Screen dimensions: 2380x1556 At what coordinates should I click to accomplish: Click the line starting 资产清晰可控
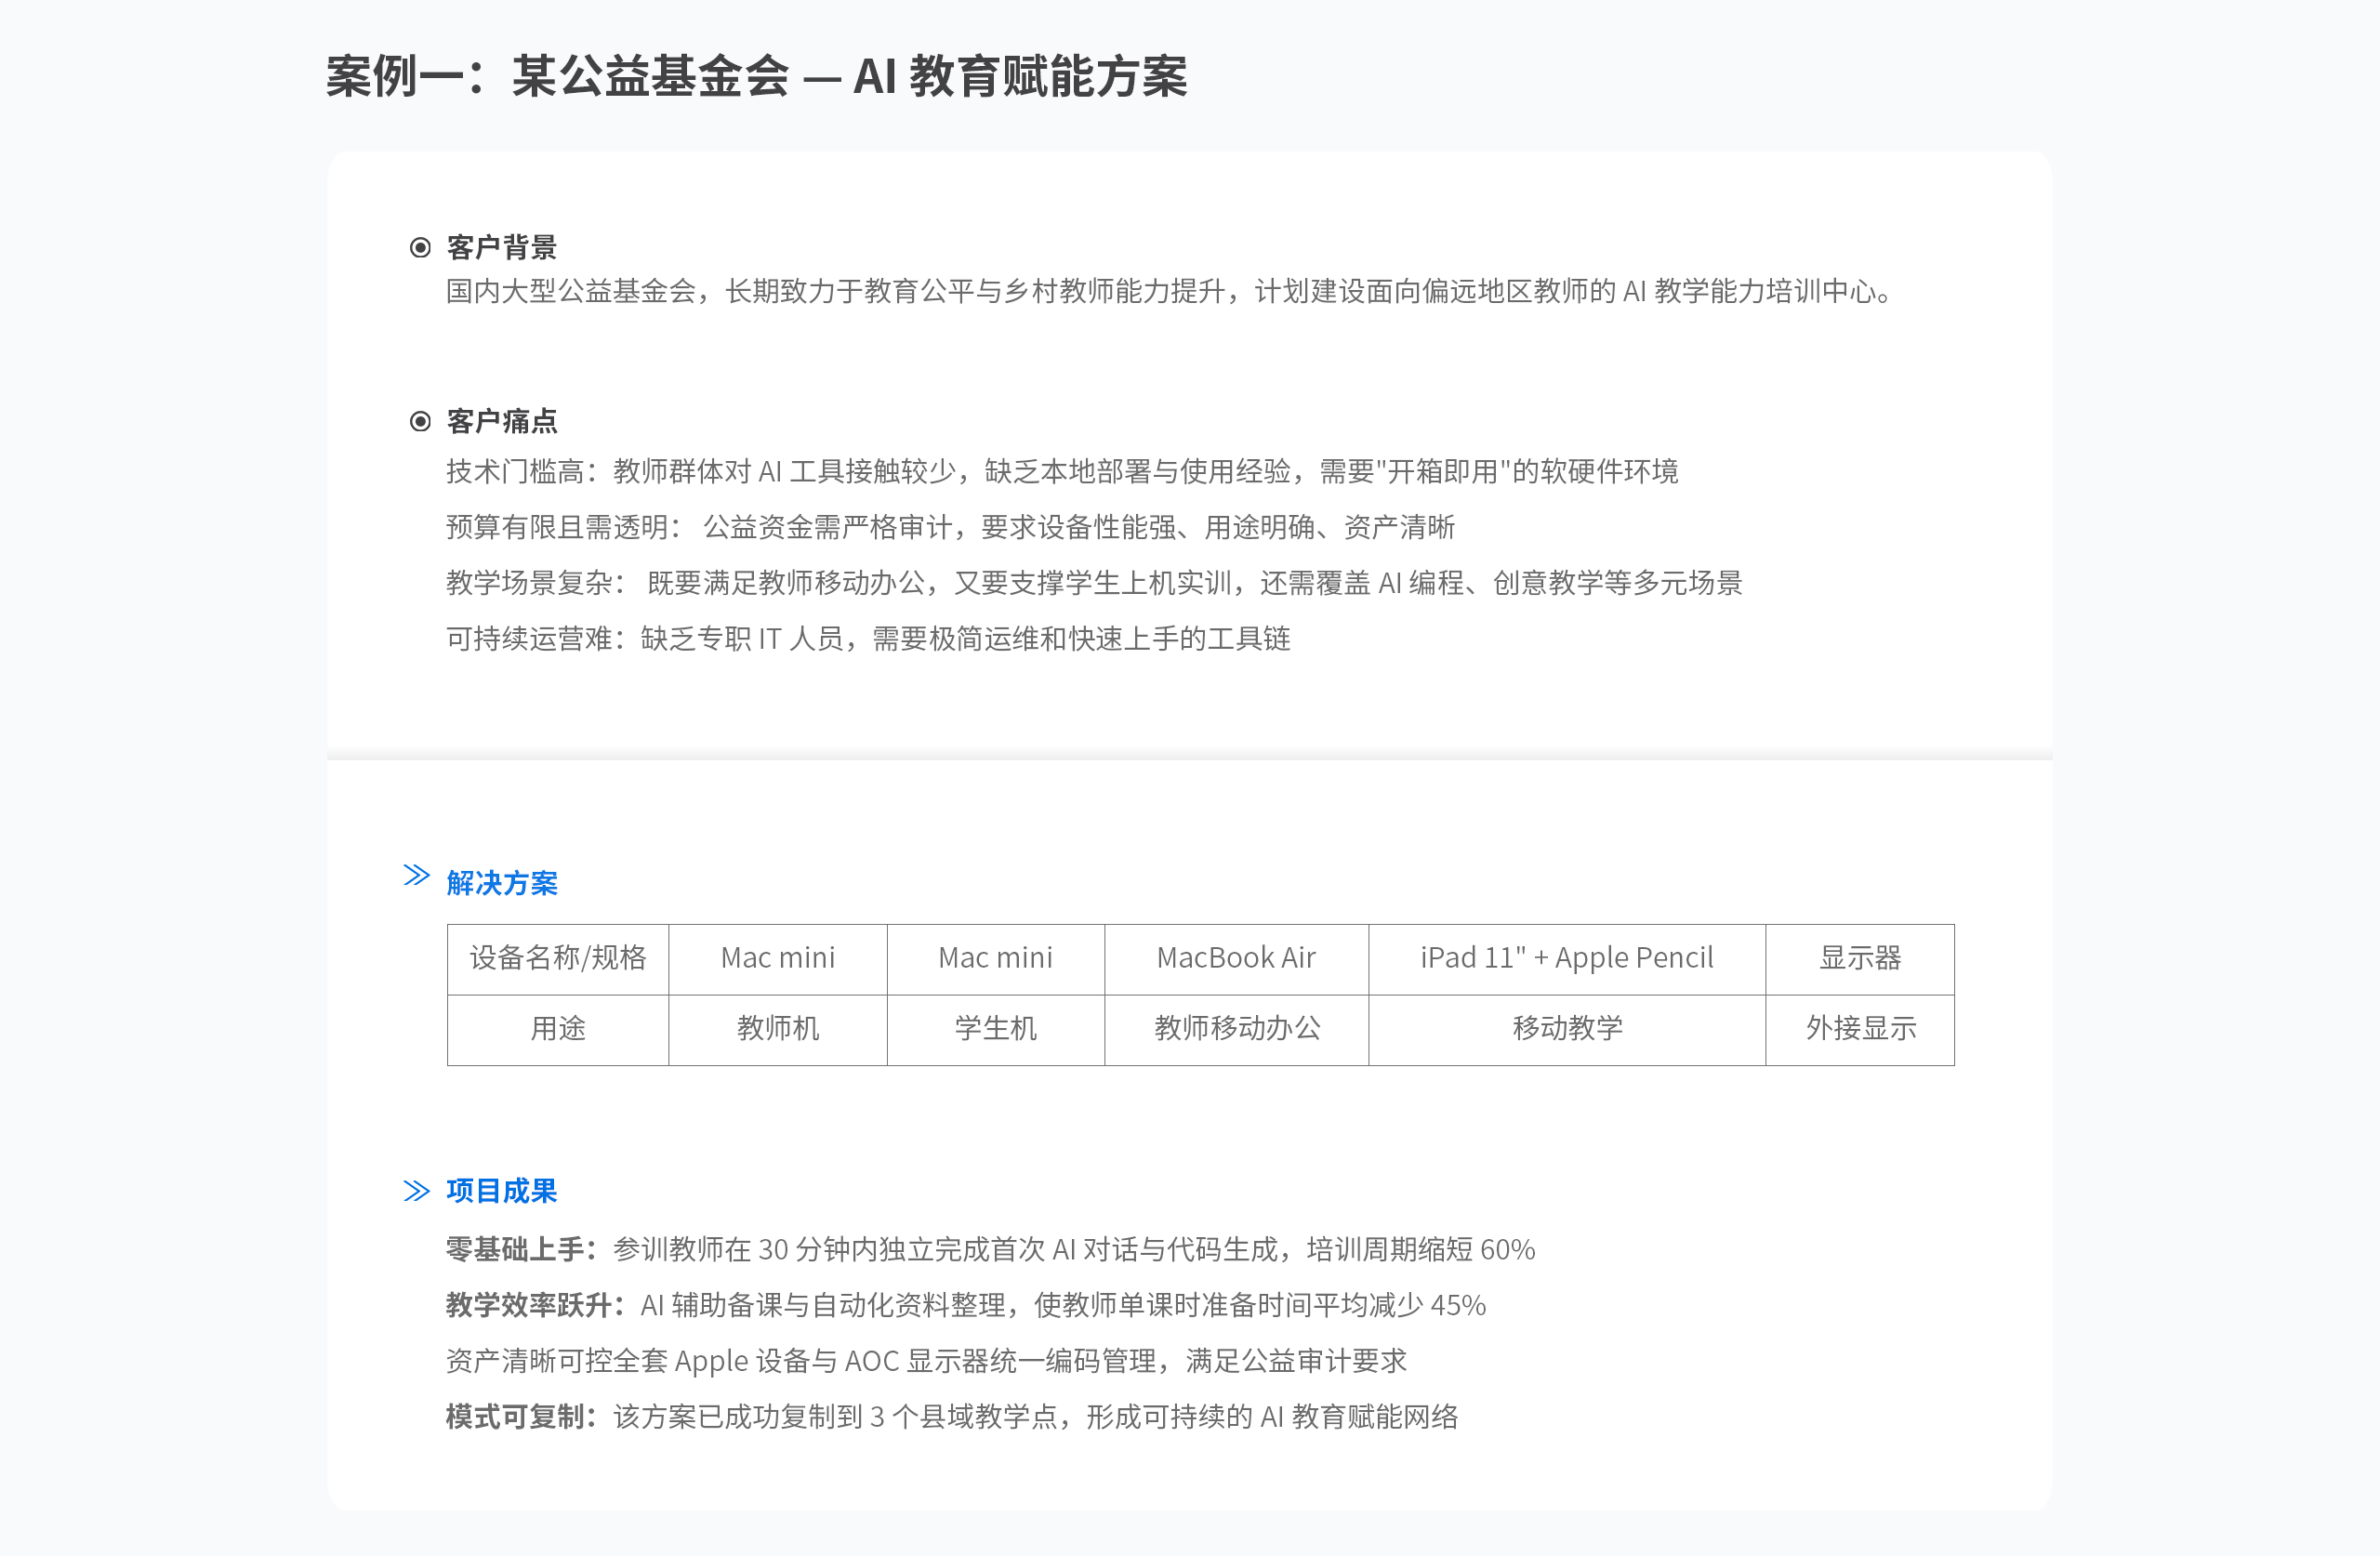926,1362
